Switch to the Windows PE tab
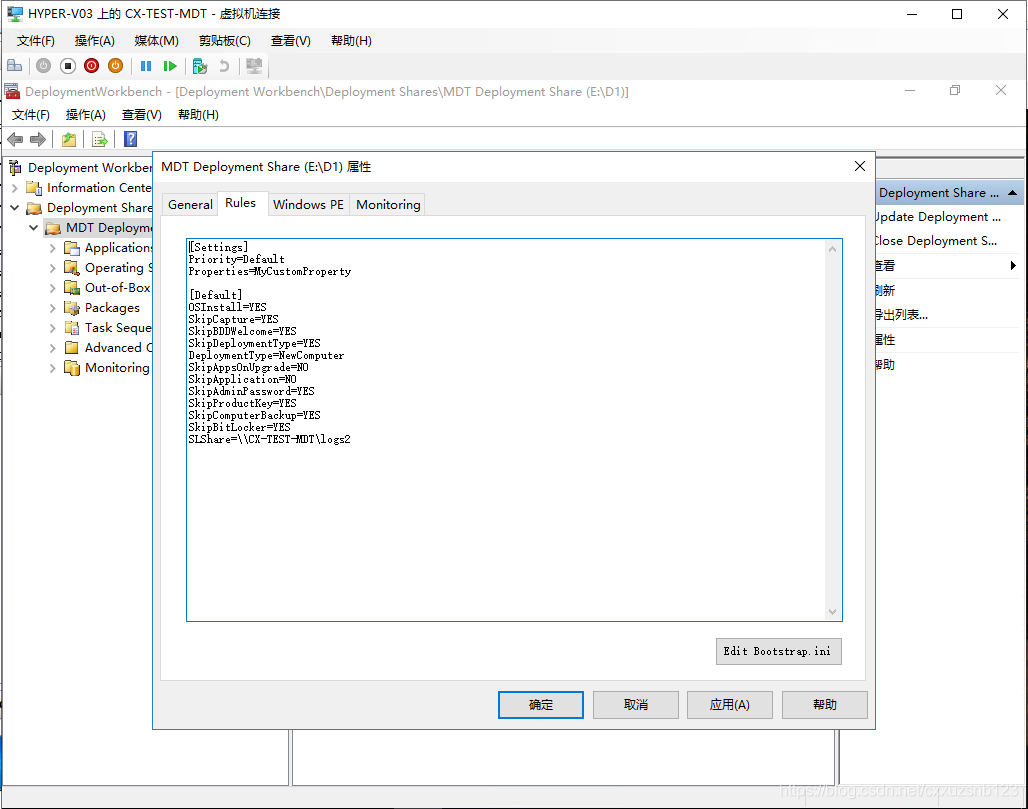Screen dimensions: 1028x809 (x=308, y=205)
